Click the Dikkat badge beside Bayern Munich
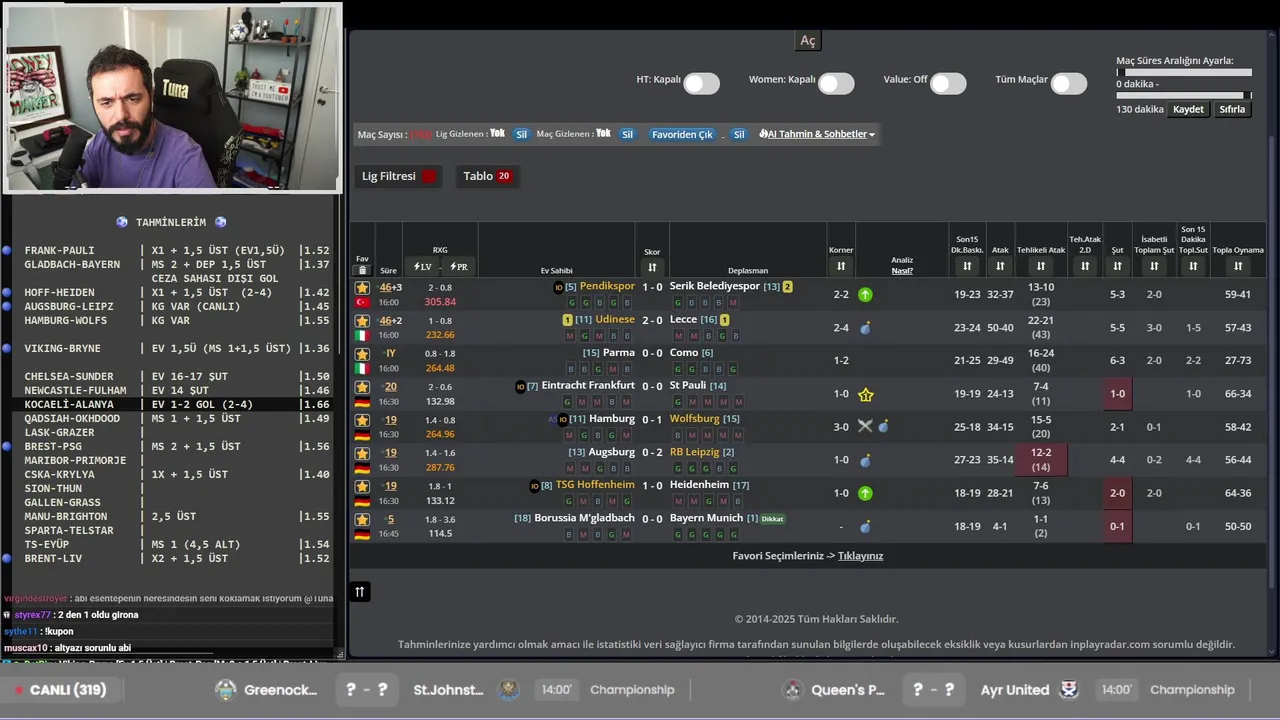The image size is (1280, 720). [772, 519]
